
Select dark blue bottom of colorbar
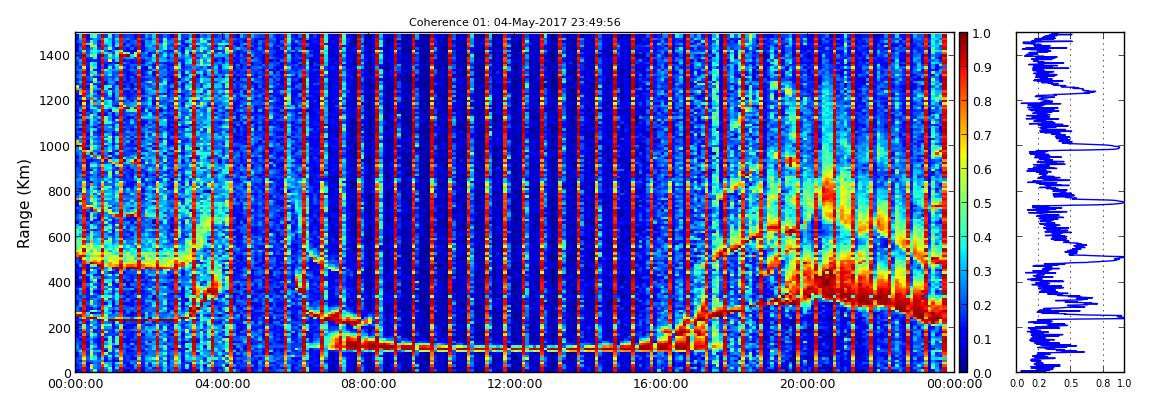[x=963, y=367]
